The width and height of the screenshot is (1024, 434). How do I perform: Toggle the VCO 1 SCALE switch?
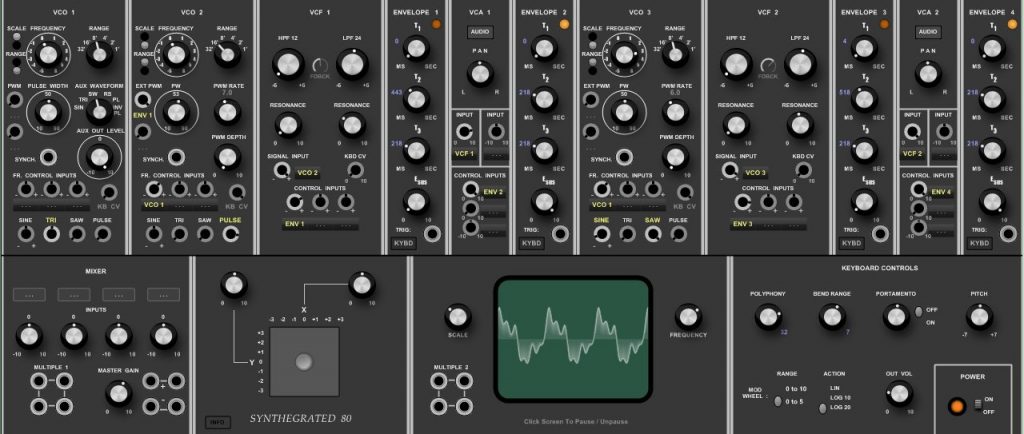pos(16,38)
